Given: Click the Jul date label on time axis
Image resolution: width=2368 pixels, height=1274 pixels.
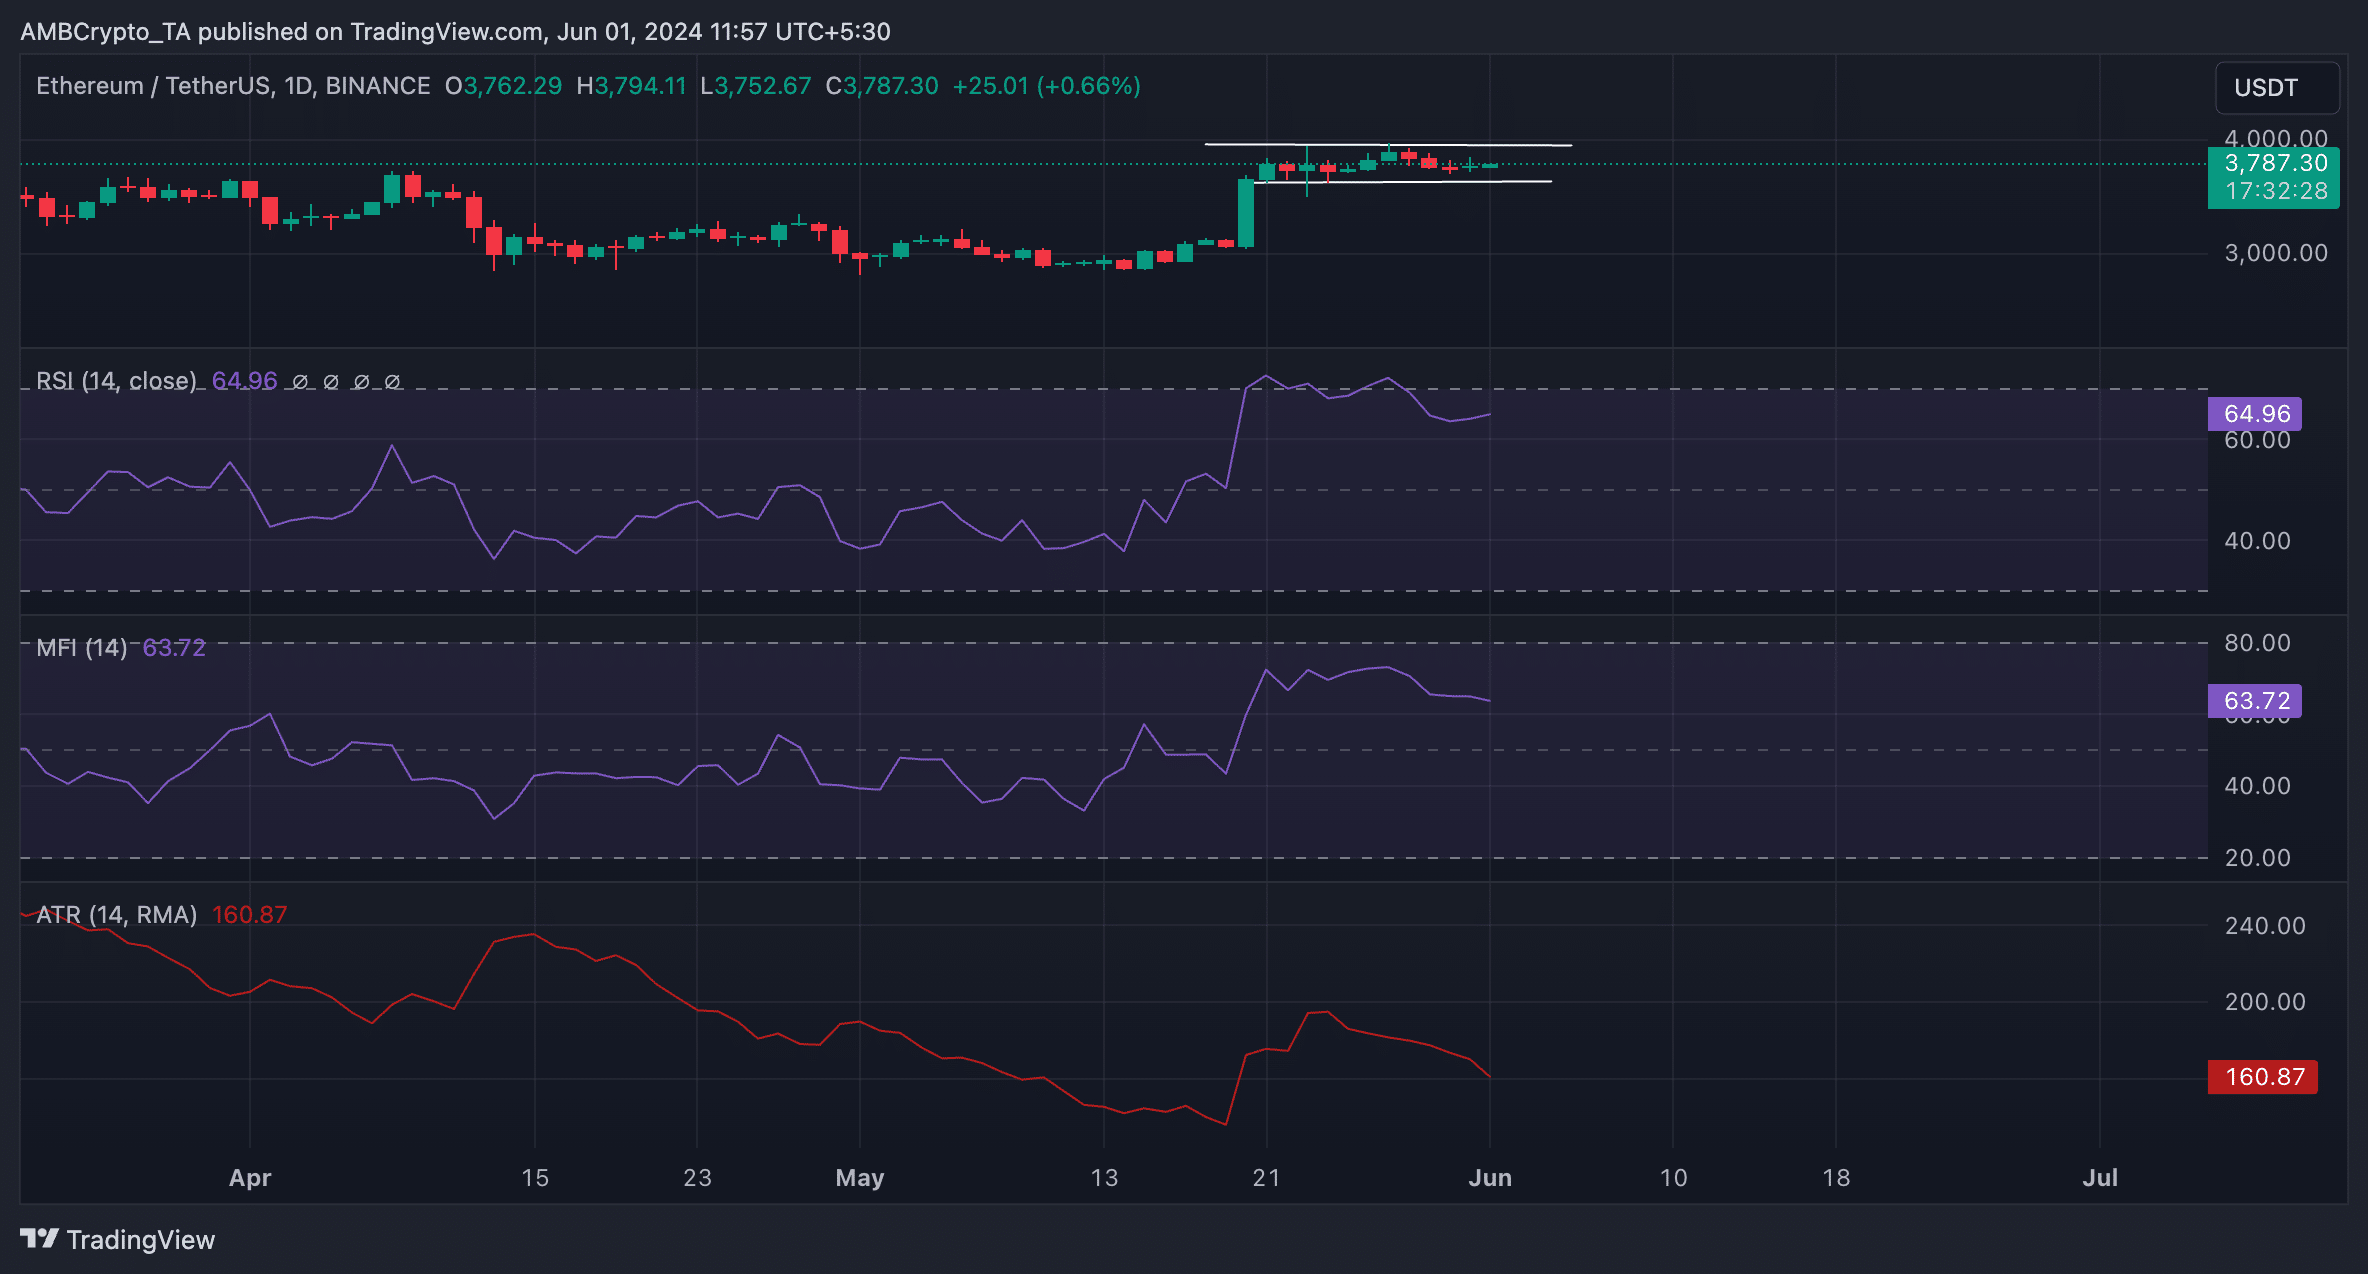Looking at the screenshot, I should pyautogui.click(x=2100, y=1178).
